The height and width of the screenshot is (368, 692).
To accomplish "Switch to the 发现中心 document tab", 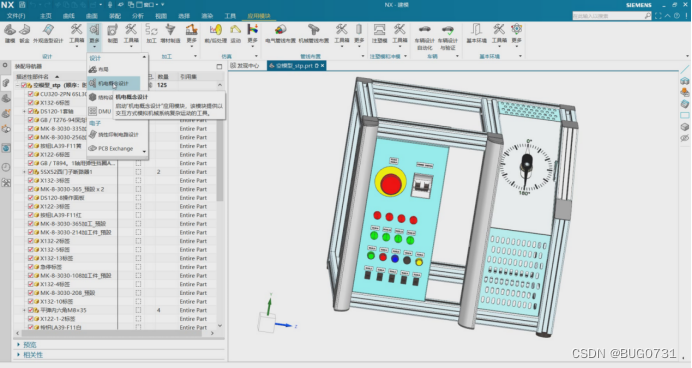I will click(x=245, y=66).
